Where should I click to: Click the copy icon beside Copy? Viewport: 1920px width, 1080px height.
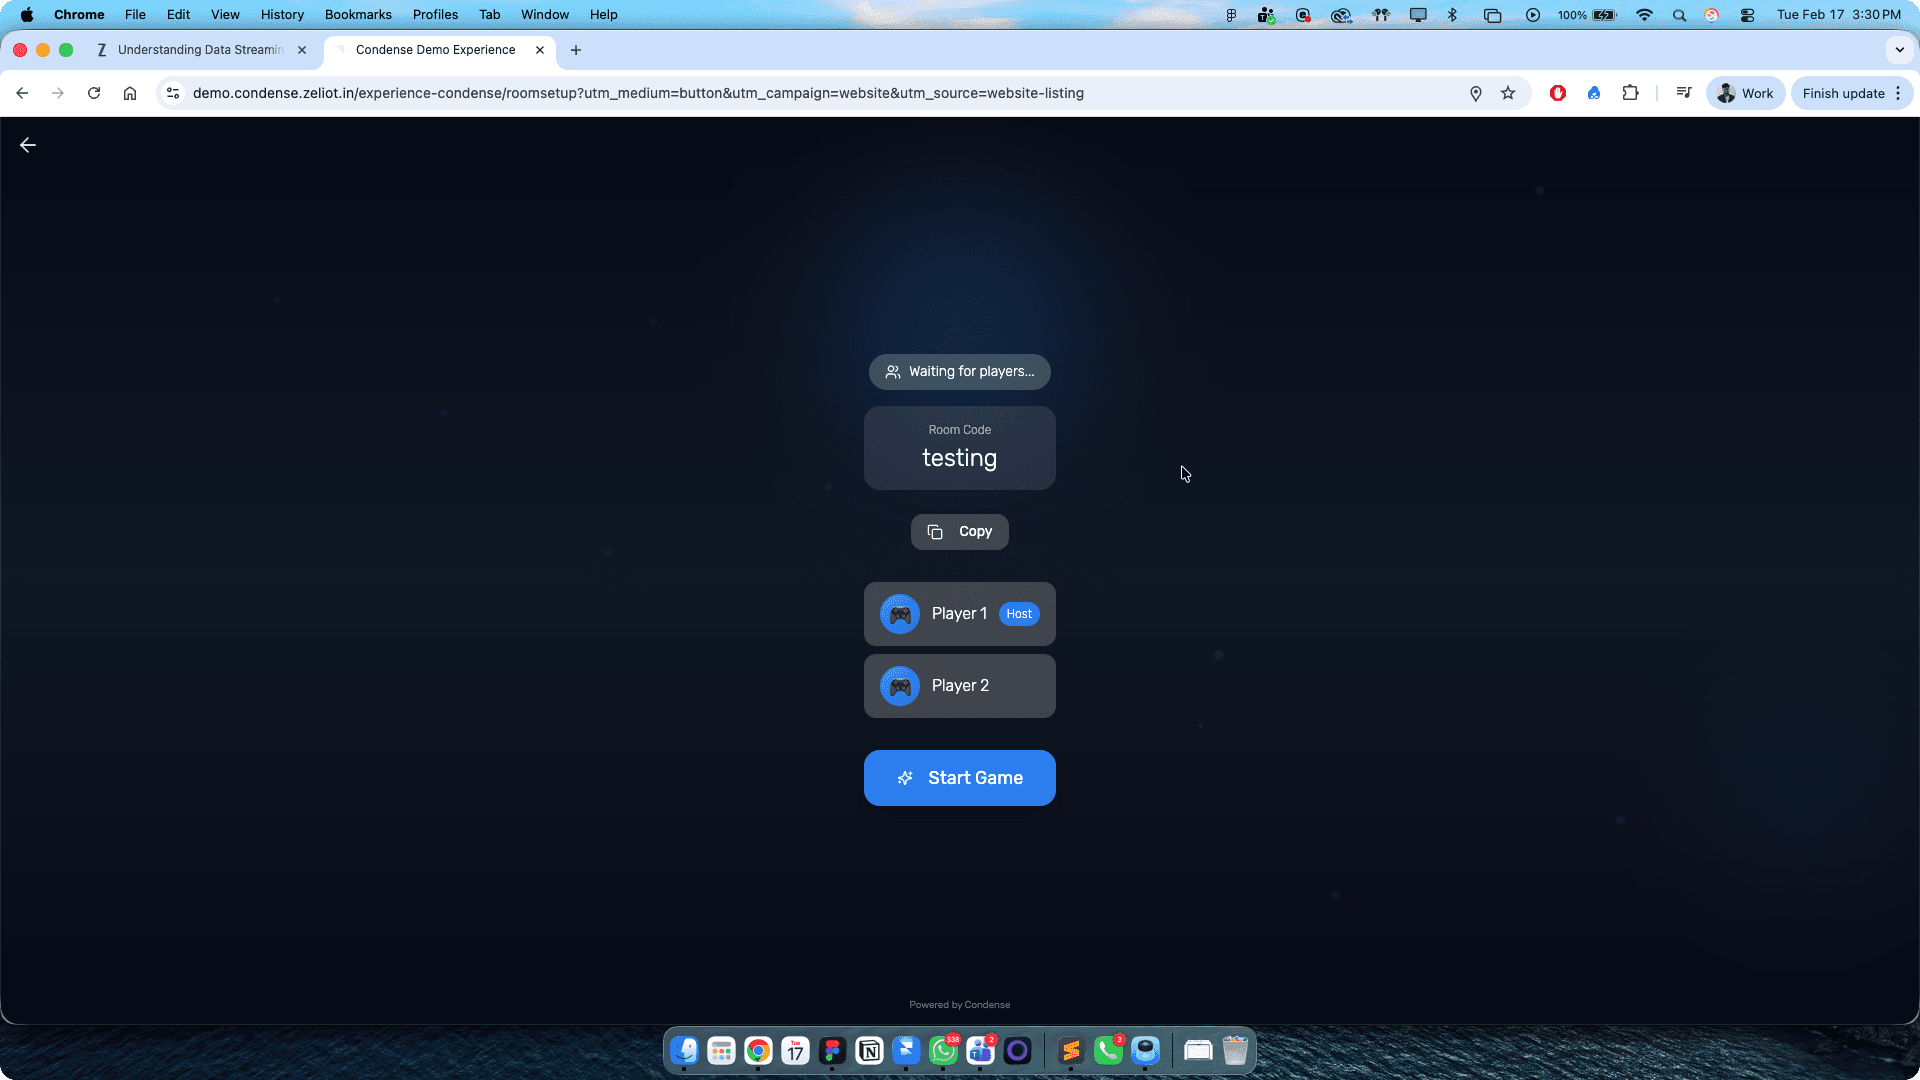pyautogui.click(x=935, y=532)
